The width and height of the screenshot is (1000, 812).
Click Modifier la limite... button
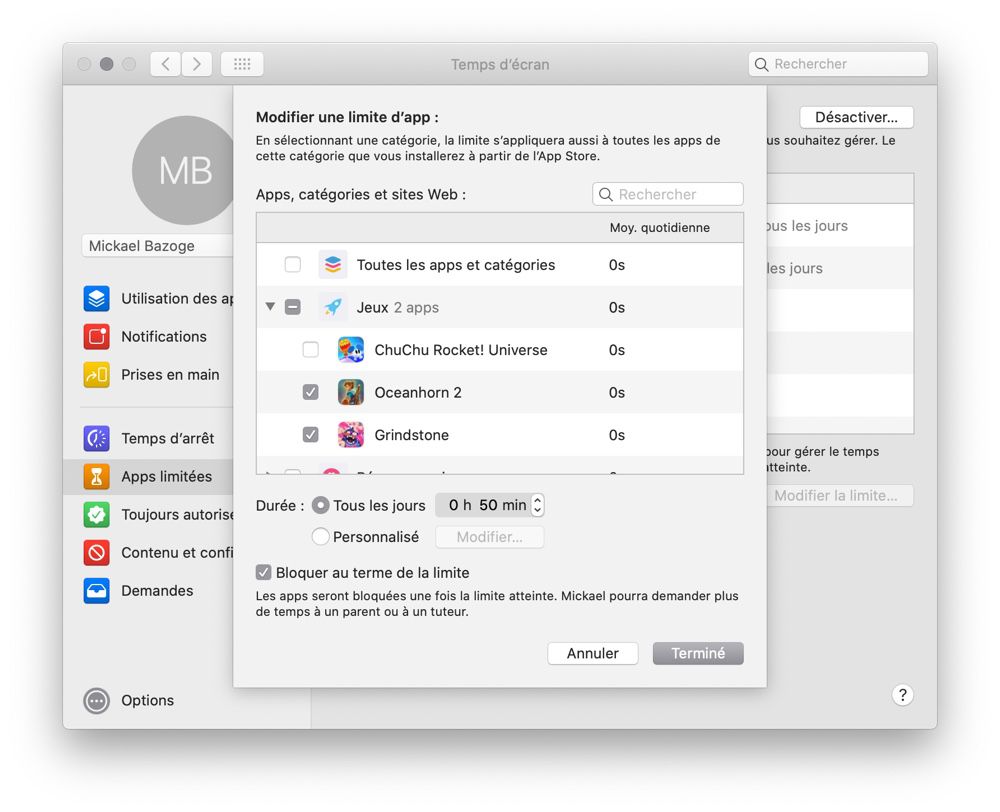839,496
